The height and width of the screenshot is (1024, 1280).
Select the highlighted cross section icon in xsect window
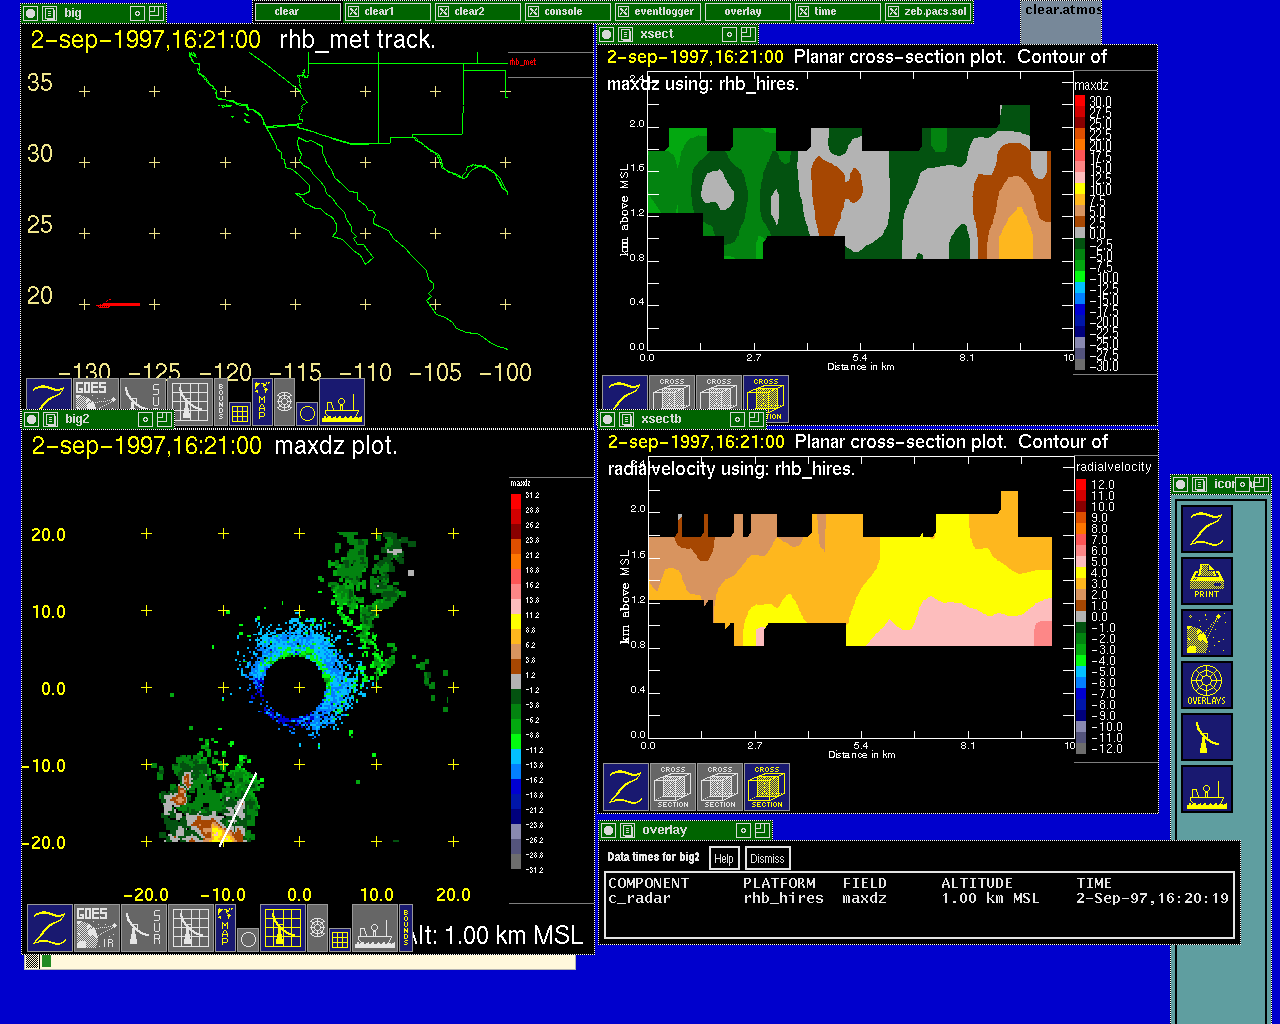[766, 398]
